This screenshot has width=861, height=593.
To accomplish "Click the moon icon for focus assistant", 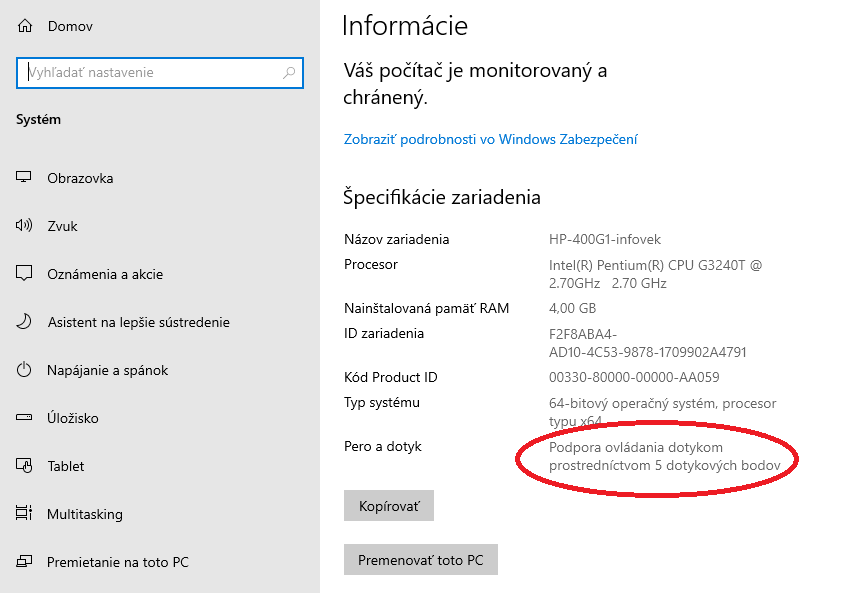I will [25, 322].
